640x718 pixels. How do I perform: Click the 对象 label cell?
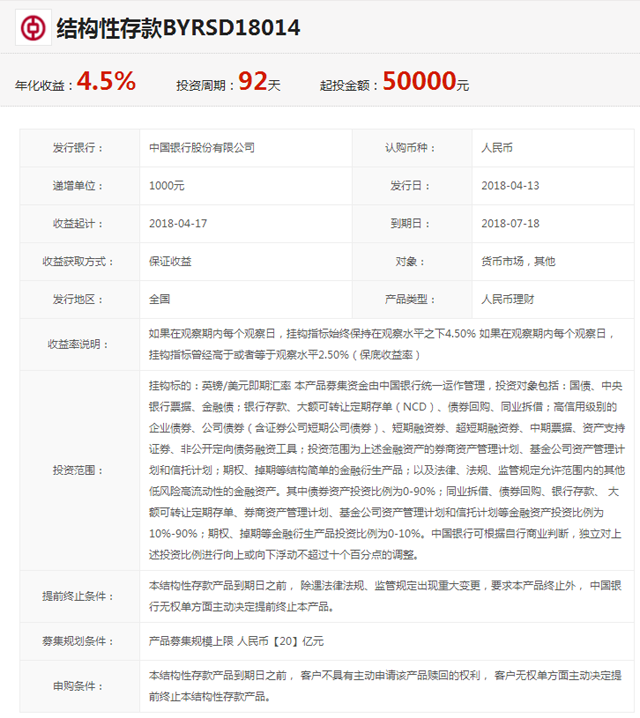pyautogui.click(x=412, y=261)
